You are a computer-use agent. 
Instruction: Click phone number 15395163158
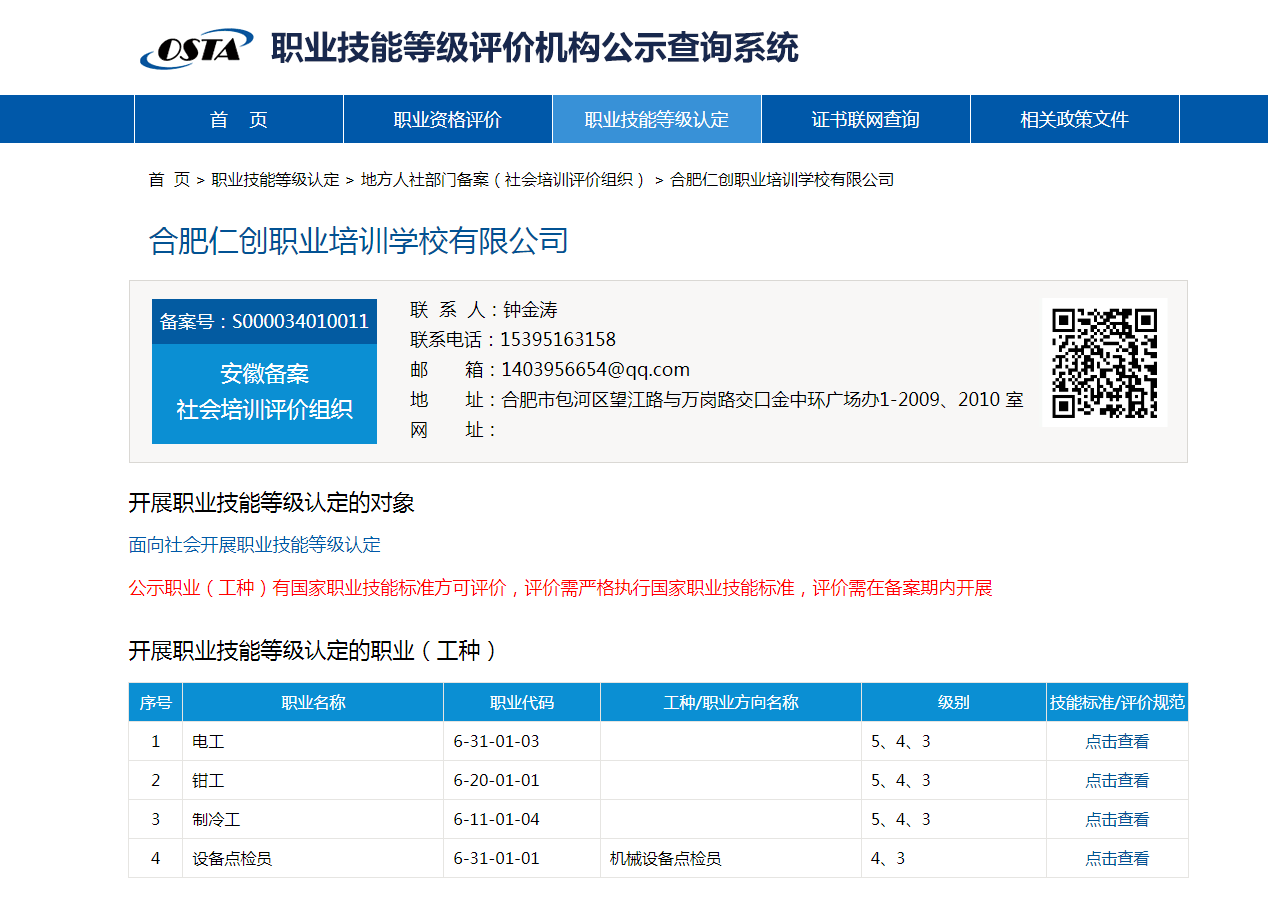[558, 340]
